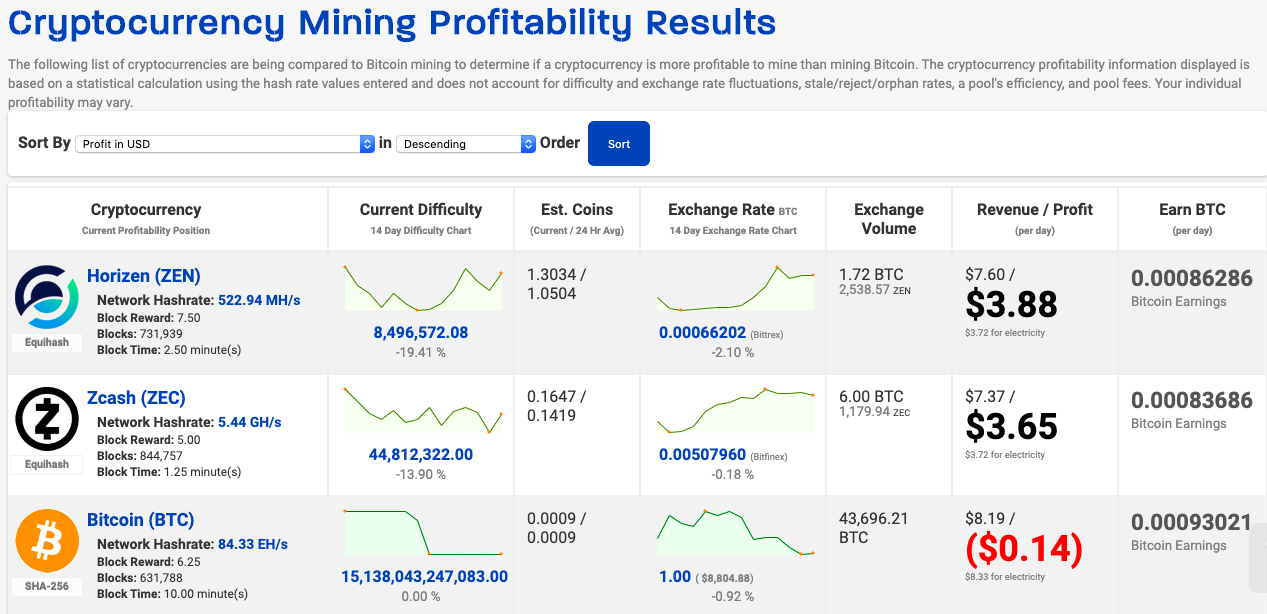Open the Zcash (ZEC) coin link
Image resolution: width=1267 pixels, height=614 pixels.
point(136,398)
